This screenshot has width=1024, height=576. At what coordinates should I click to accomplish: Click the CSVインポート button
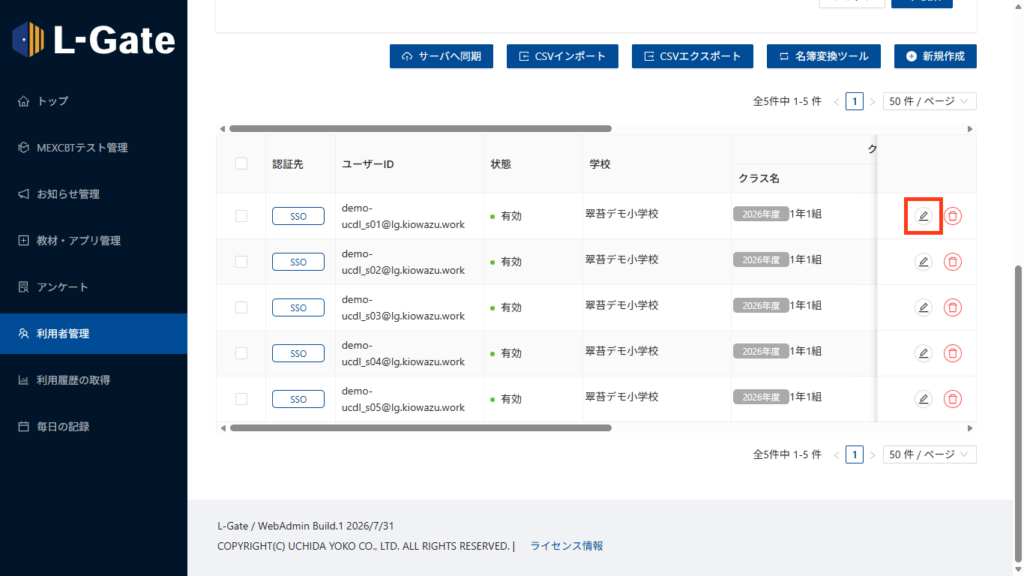coord(562,56)
